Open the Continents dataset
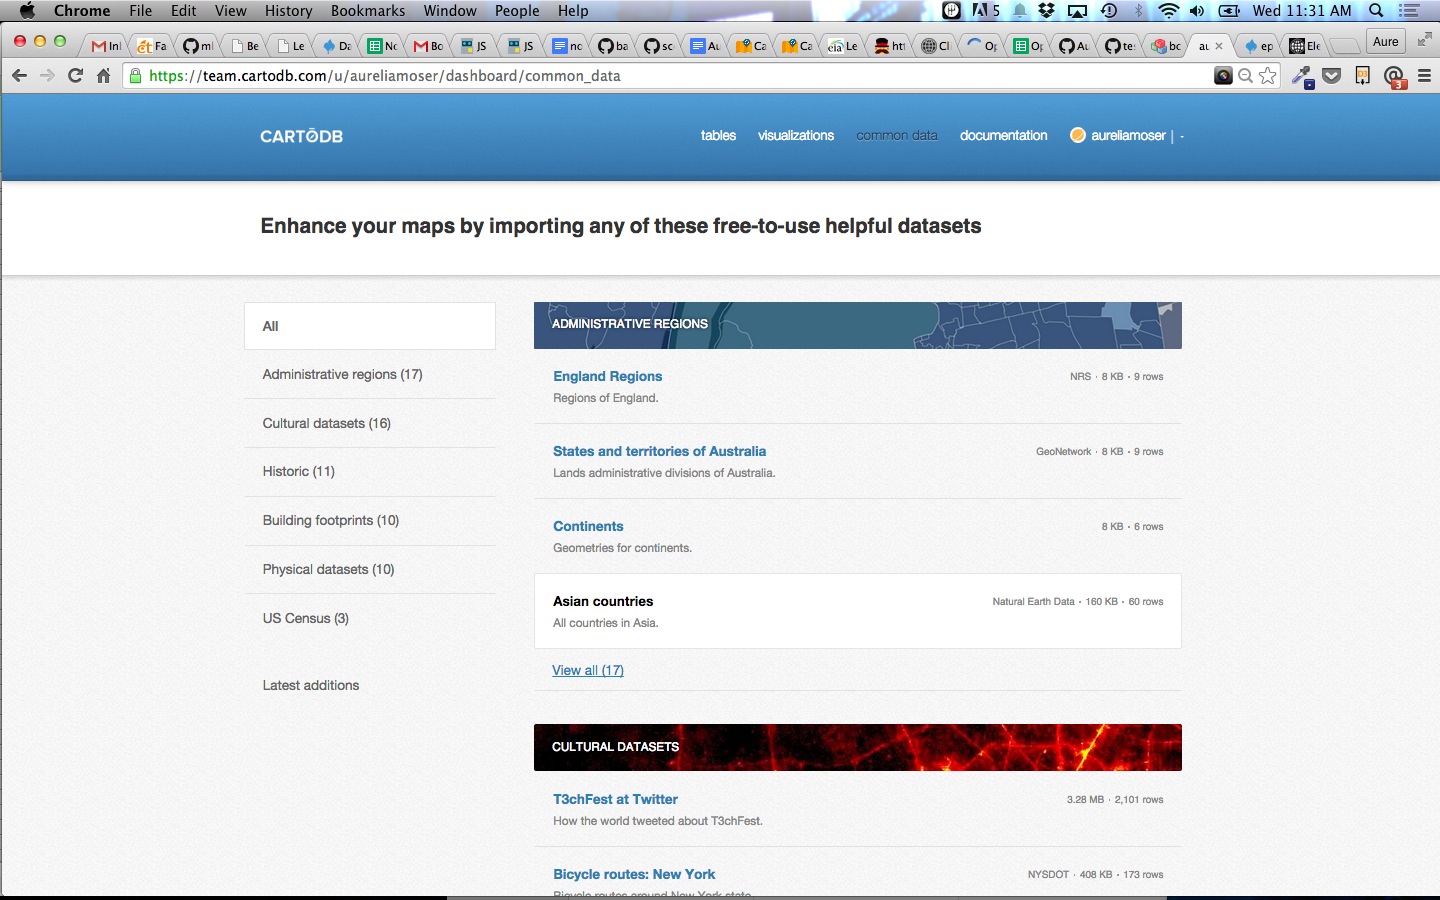This screenshot has height=900, width=1440. pyautogui.click(x=588, y=526)
